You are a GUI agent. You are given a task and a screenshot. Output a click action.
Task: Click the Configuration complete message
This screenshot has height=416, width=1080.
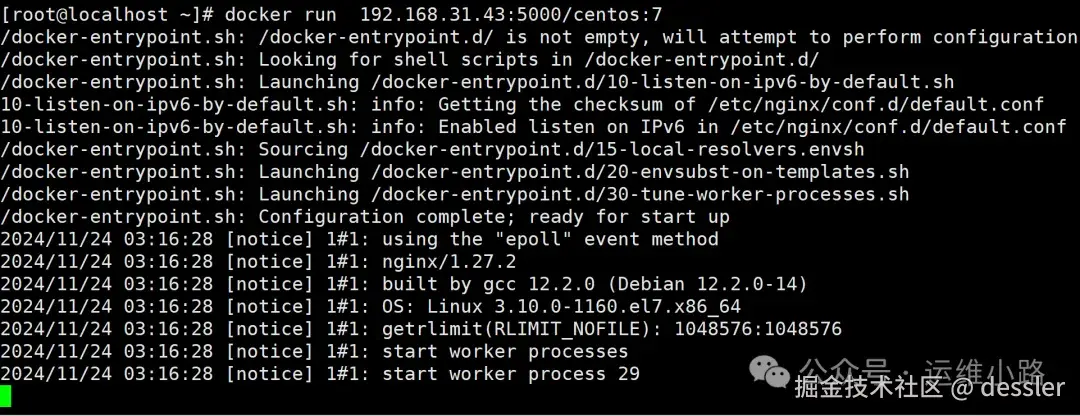click(494, 217)
